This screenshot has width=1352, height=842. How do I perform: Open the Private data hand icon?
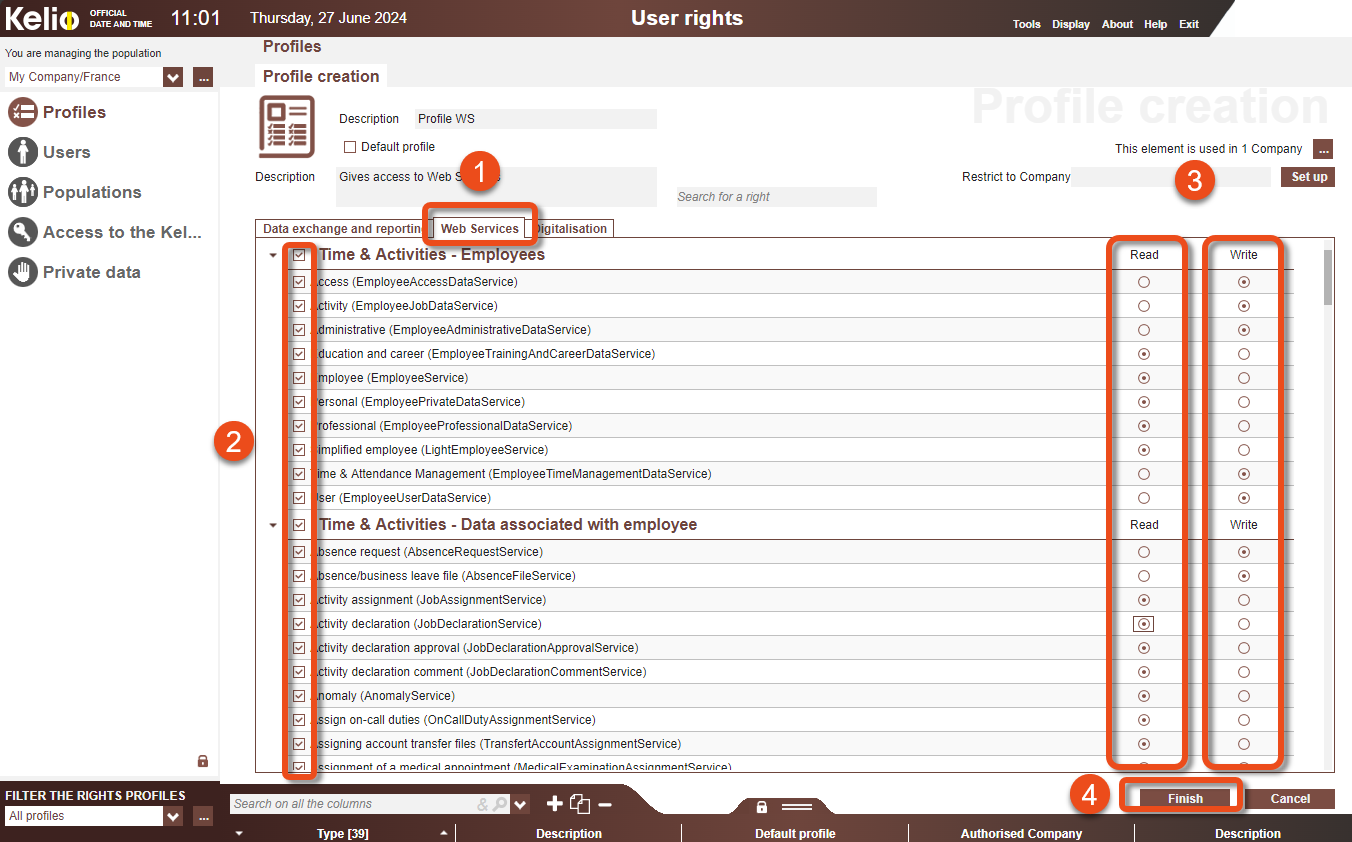[22, 272]
